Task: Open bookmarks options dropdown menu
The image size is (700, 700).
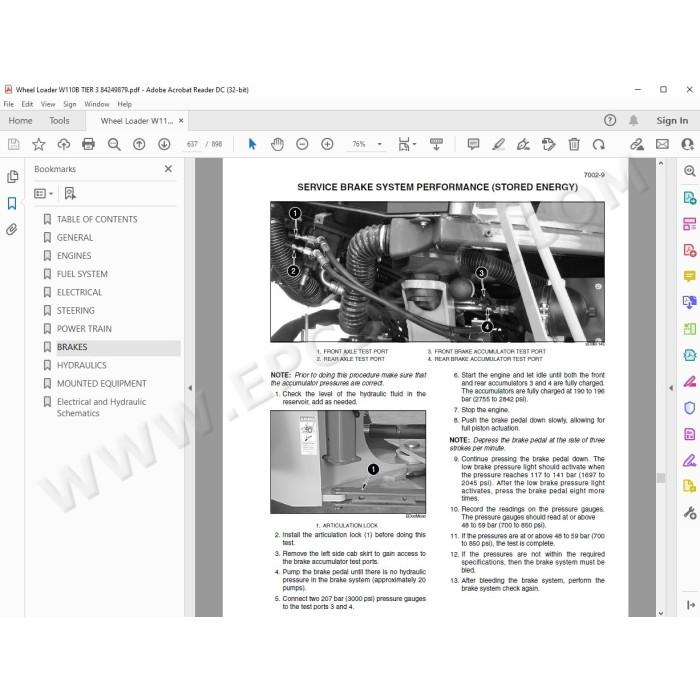Action: [x=44, y=193]
